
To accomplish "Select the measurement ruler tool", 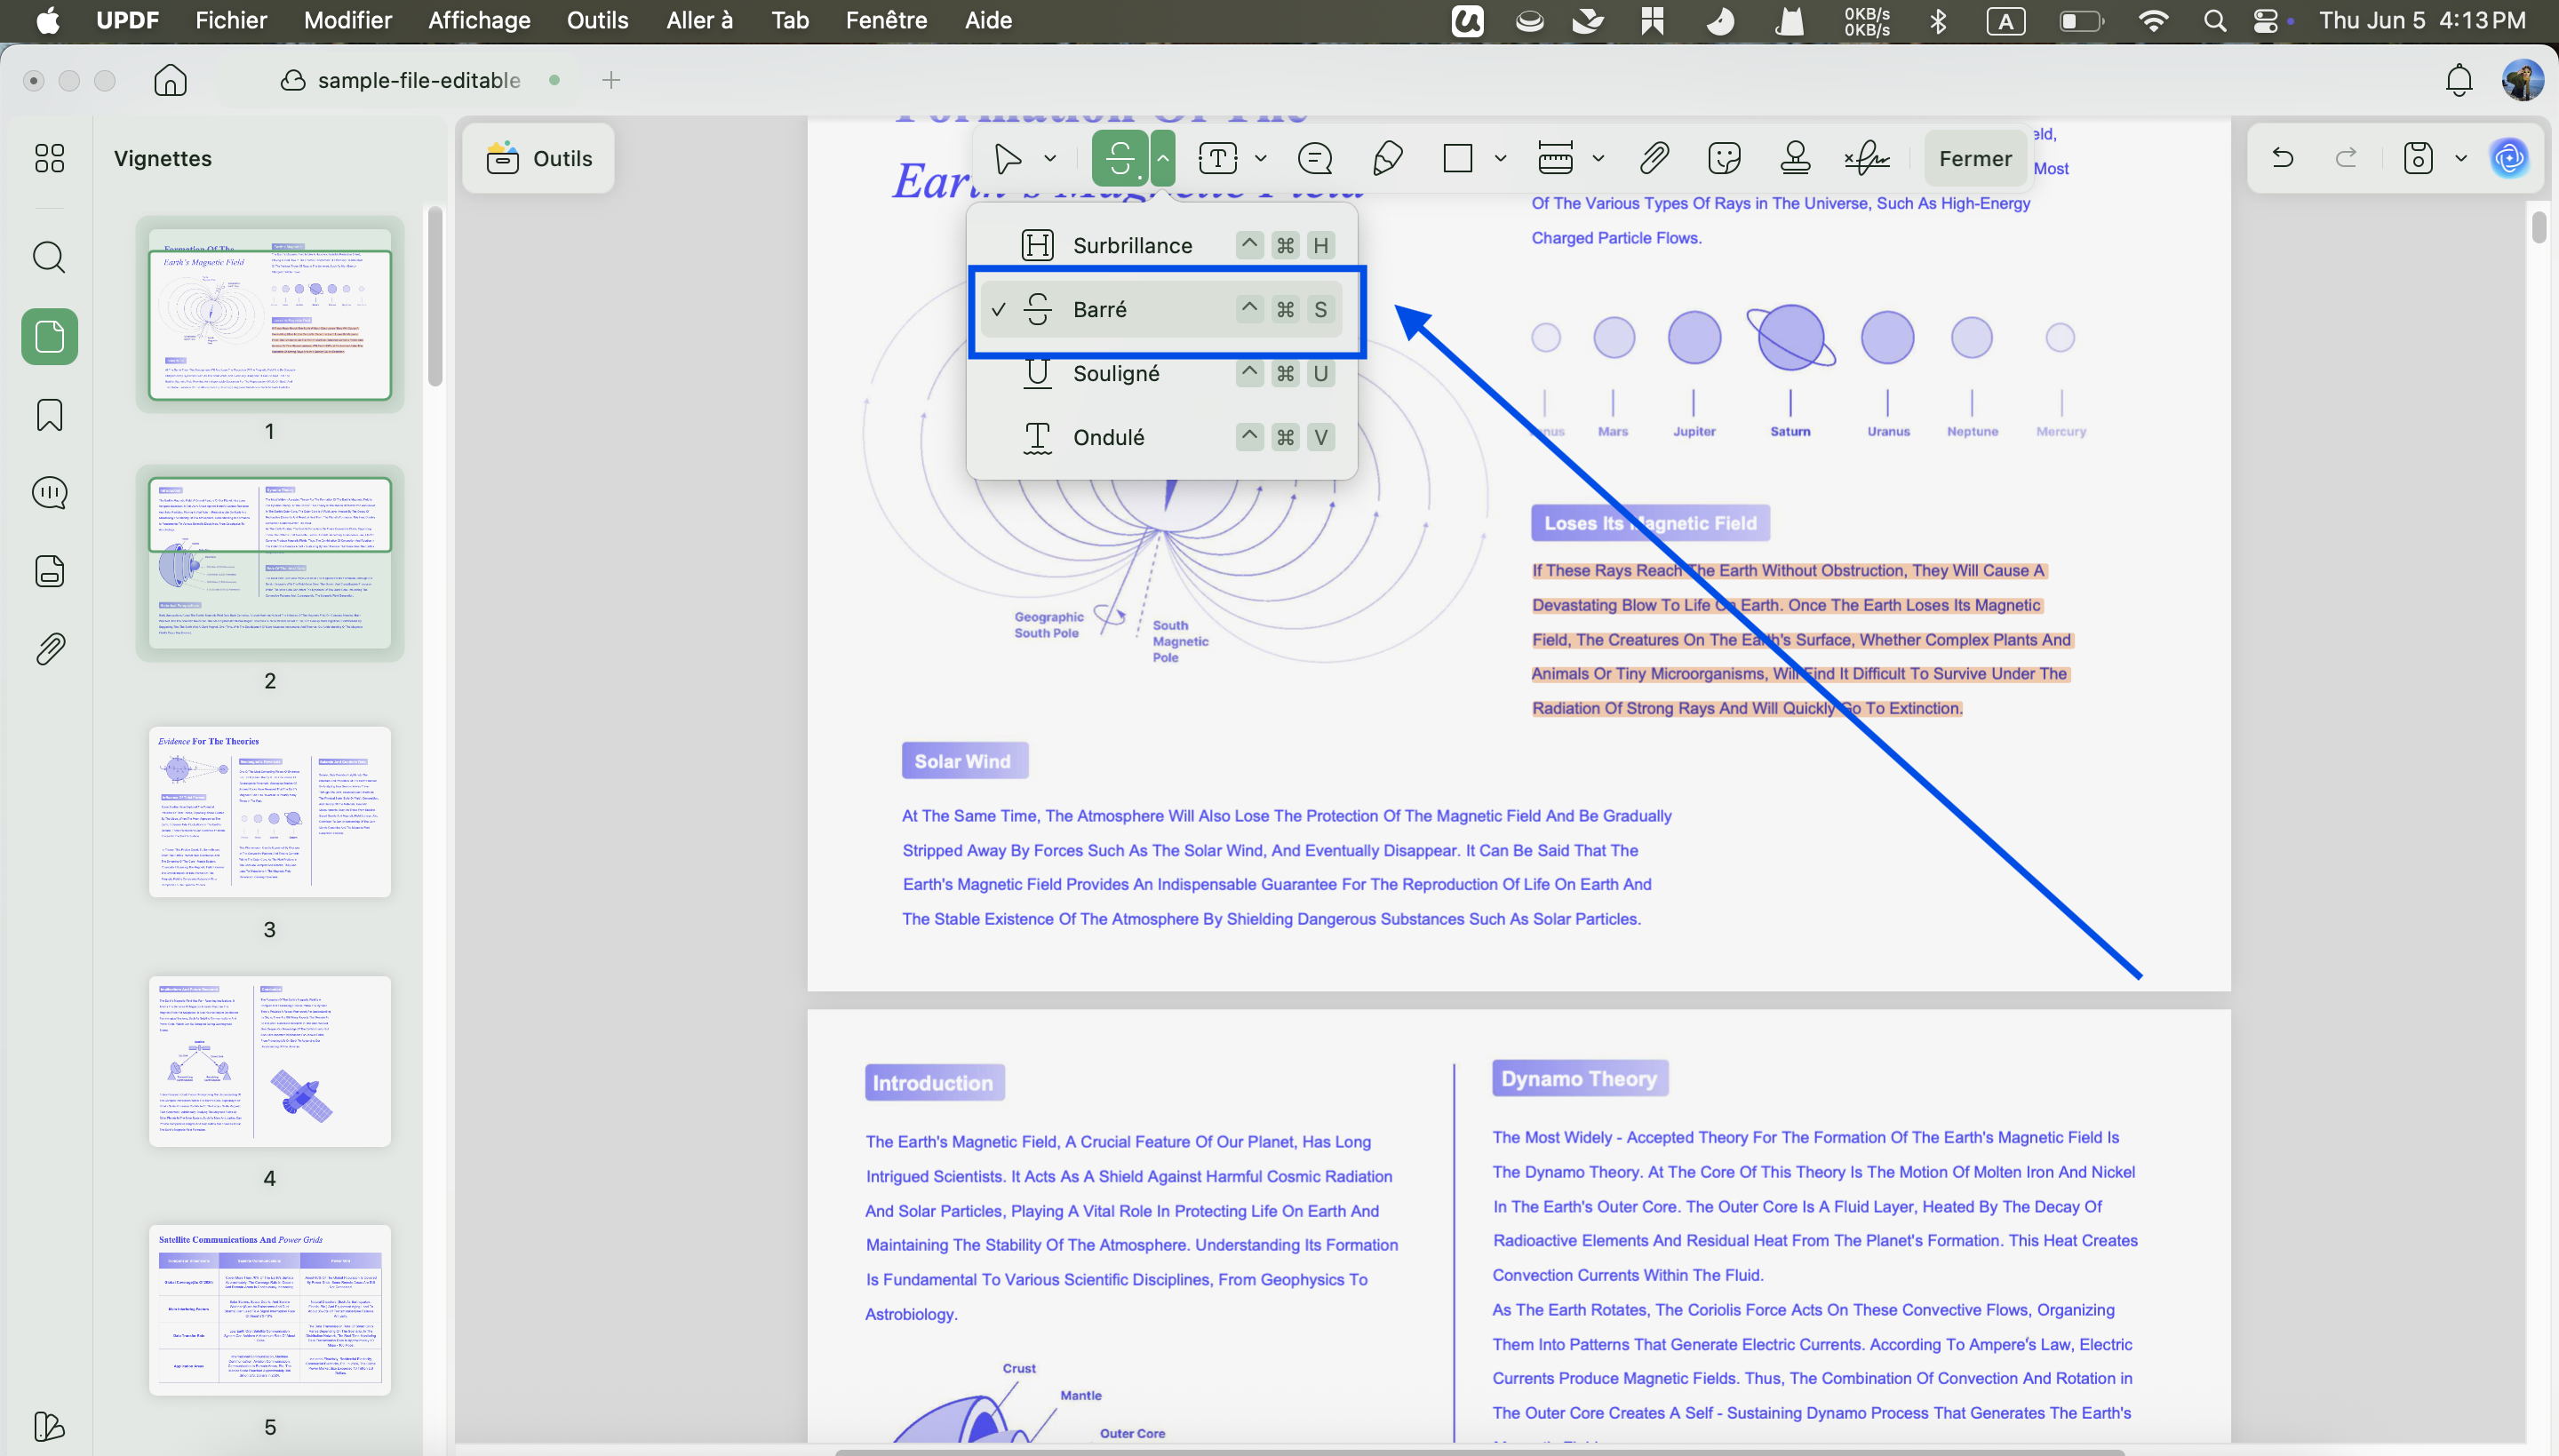I will click(x=1555, y=158).
